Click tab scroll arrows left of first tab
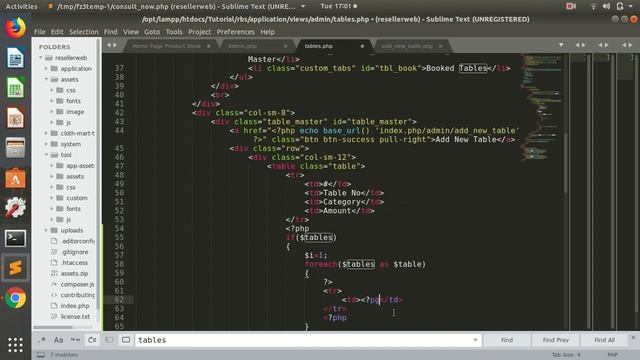Viewport: 640px width, 360px height. pyautogui.click(x=112, y=45)
